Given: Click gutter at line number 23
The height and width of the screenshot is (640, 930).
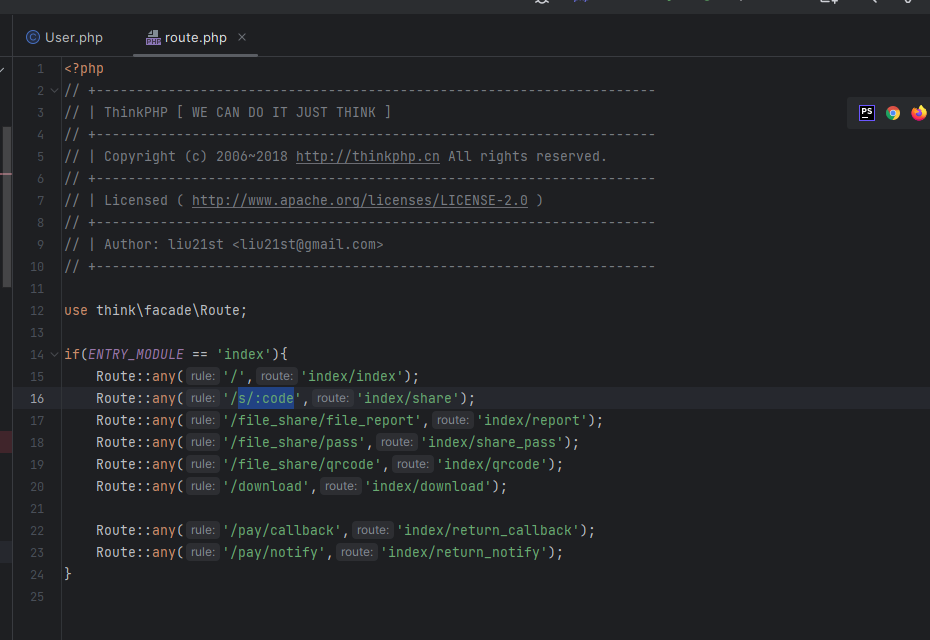Looking at the screenshot, I should click(x=37, y=552).
